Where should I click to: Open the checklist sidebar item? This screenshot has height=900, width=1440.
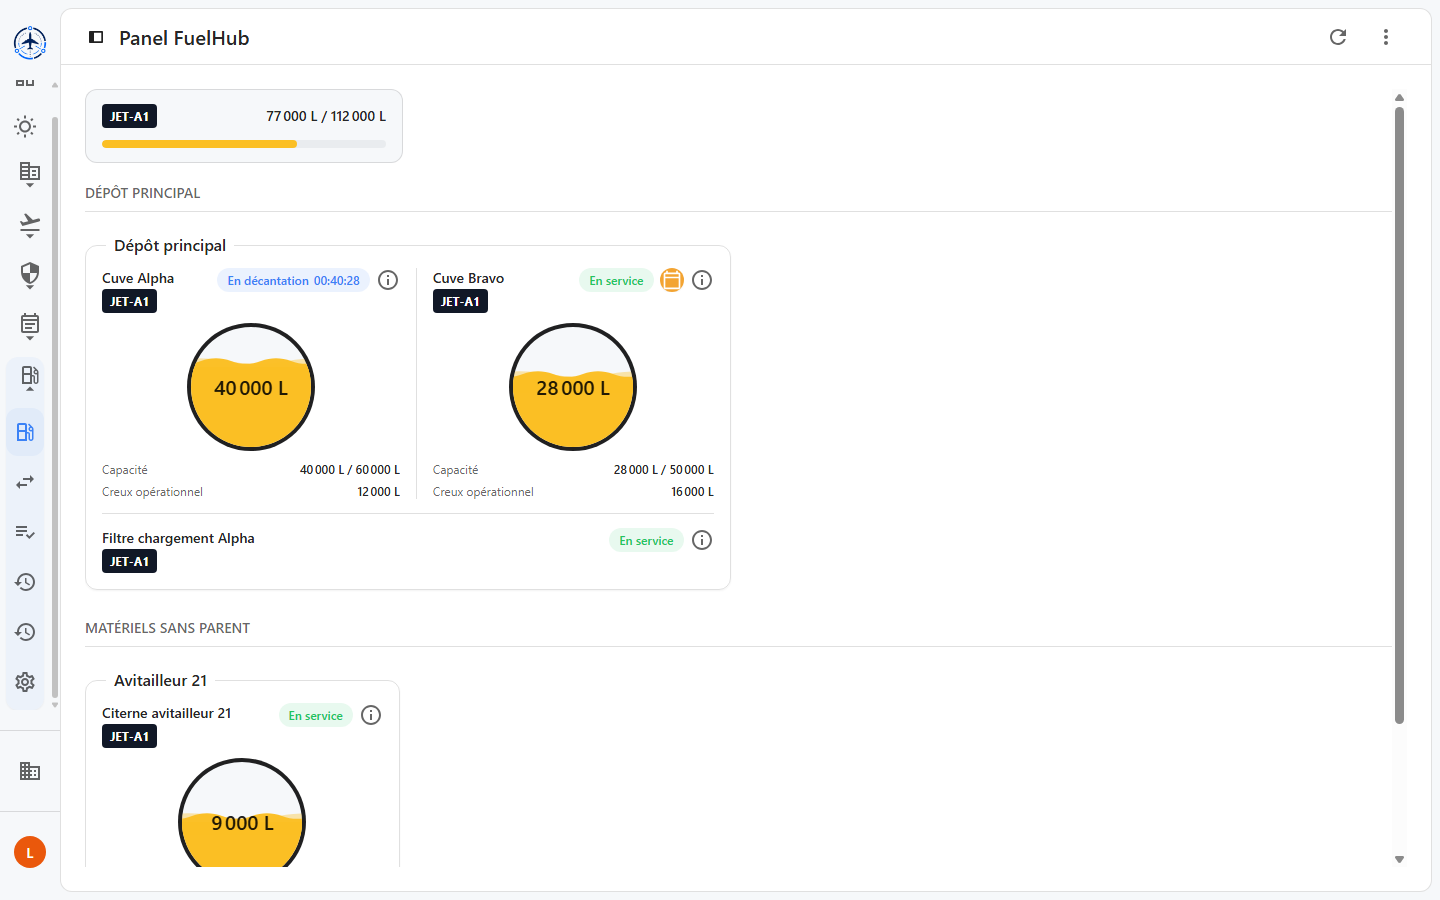tap(25, 532)
